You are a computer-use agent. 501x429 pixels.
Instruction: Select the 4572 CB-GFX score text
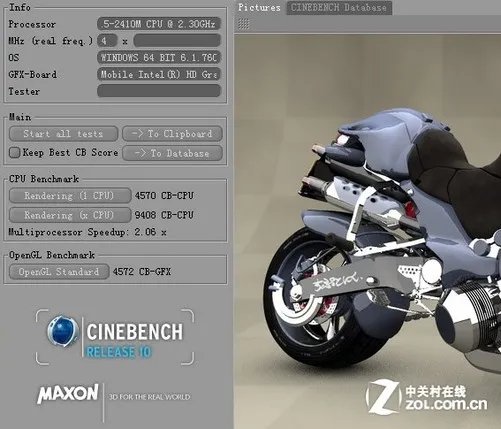tap(142, 272)
